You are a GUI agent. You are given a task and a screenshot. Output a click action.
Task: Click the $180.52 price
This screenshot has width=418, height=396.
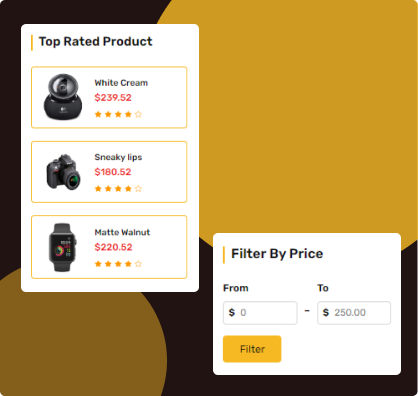(113, 172)
